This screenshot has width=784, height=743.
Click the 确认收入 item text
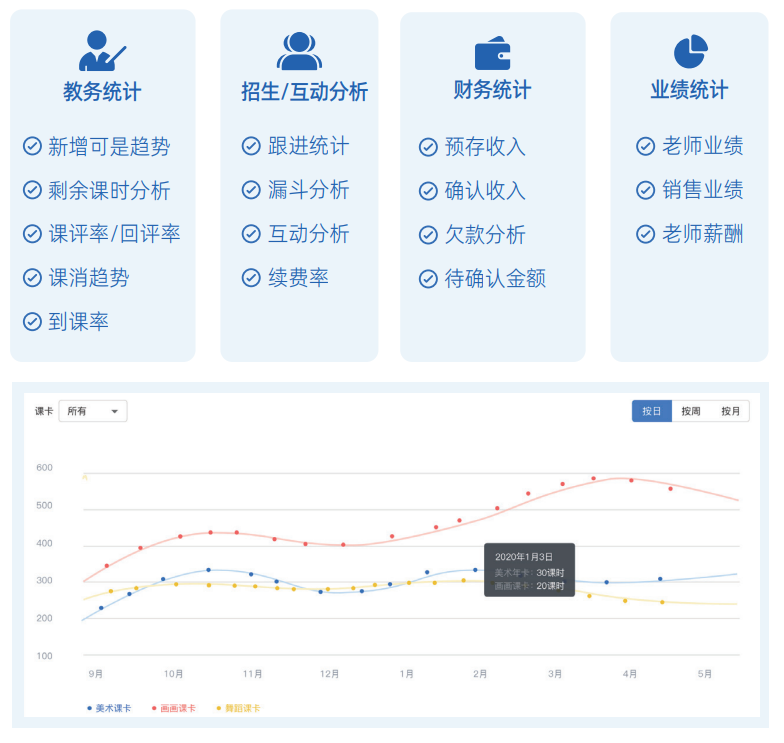click(x=486, y=191)
